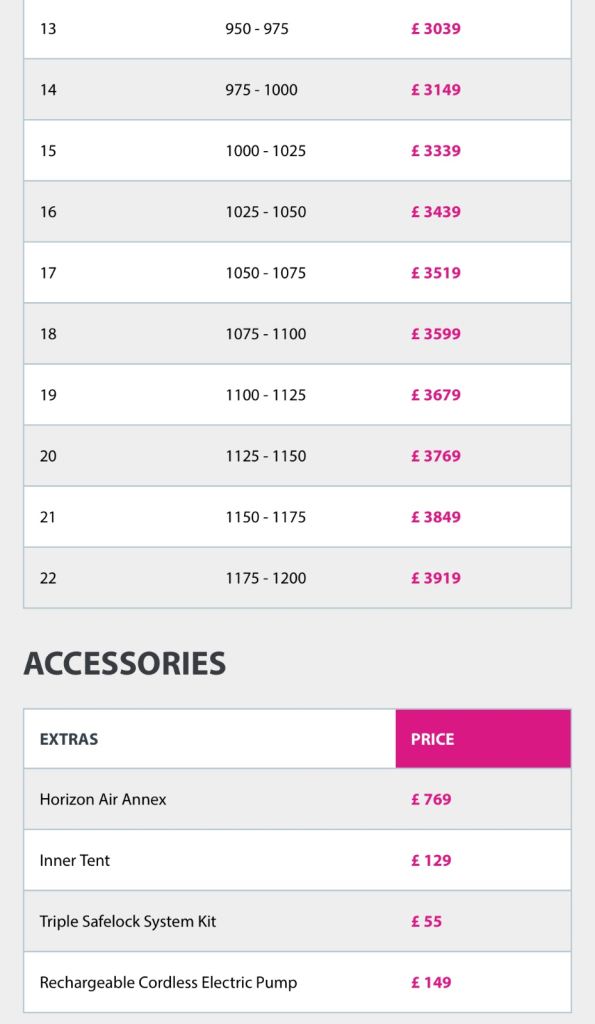
Task: Select the Horizon Air Annex accessory
Action: pyautogui.click(x=103, y=799)
